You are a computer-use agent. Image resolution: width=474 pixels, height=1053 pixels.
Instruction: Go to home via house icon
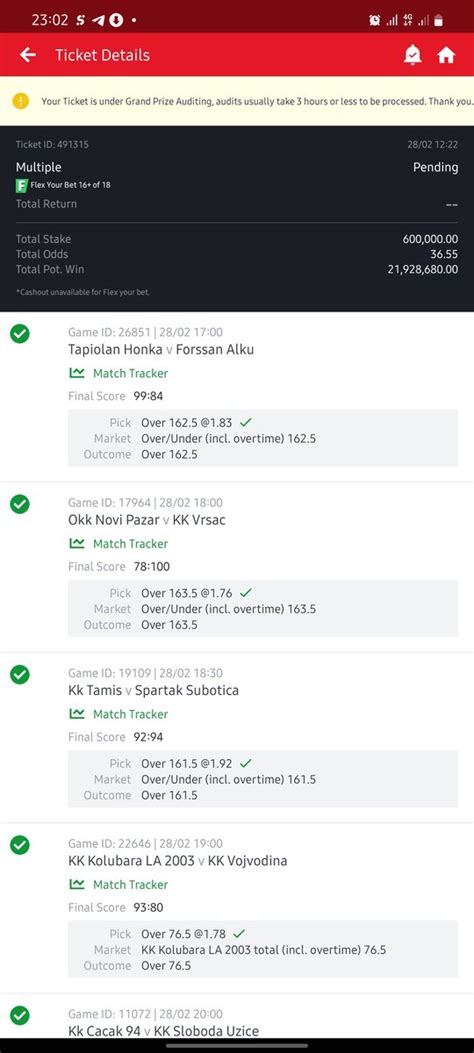pos(446,55)
